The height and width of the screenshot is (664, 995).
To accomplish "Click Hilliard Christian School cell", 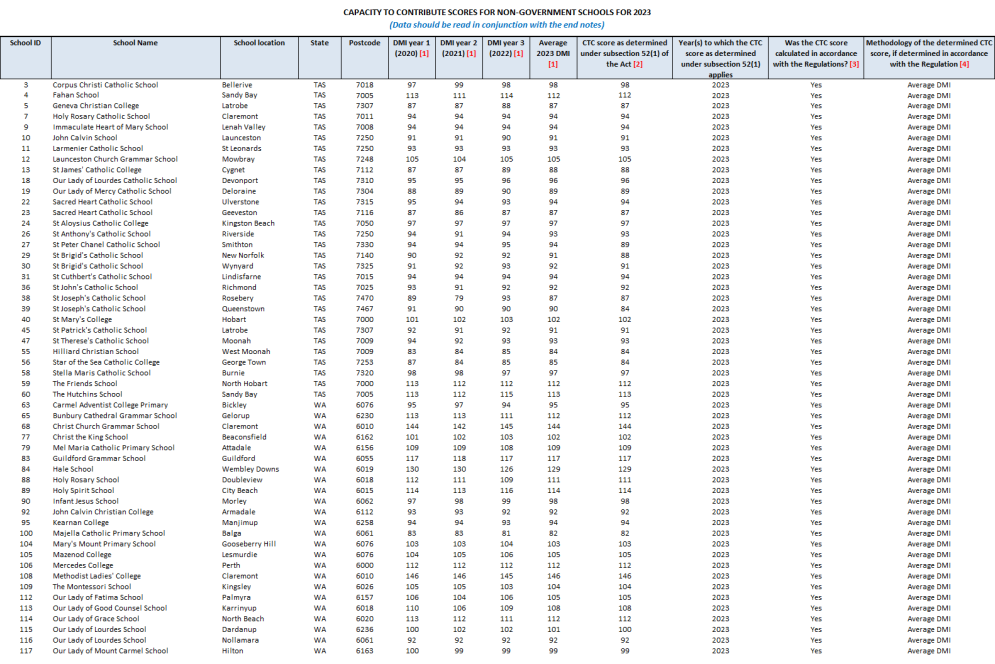I will pos(95,351).
